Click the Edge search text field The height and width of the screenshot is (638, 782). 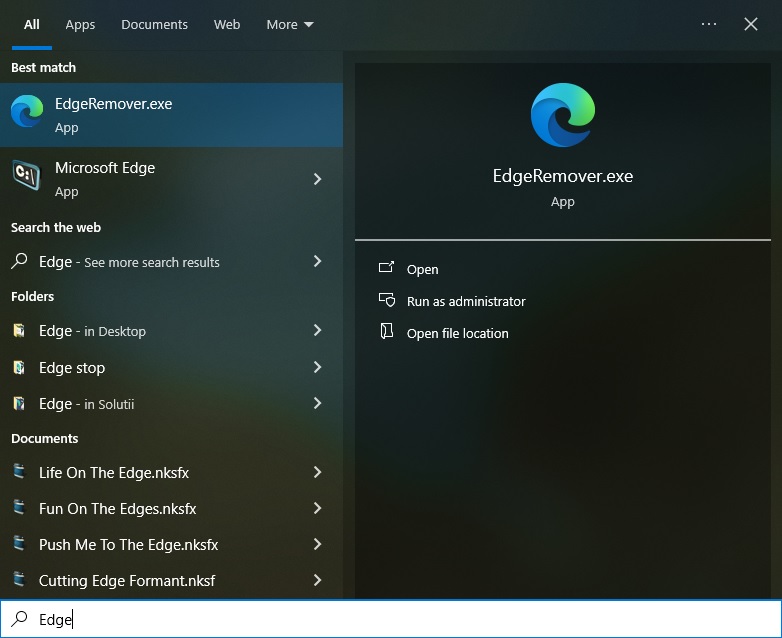tap(400, 620)
